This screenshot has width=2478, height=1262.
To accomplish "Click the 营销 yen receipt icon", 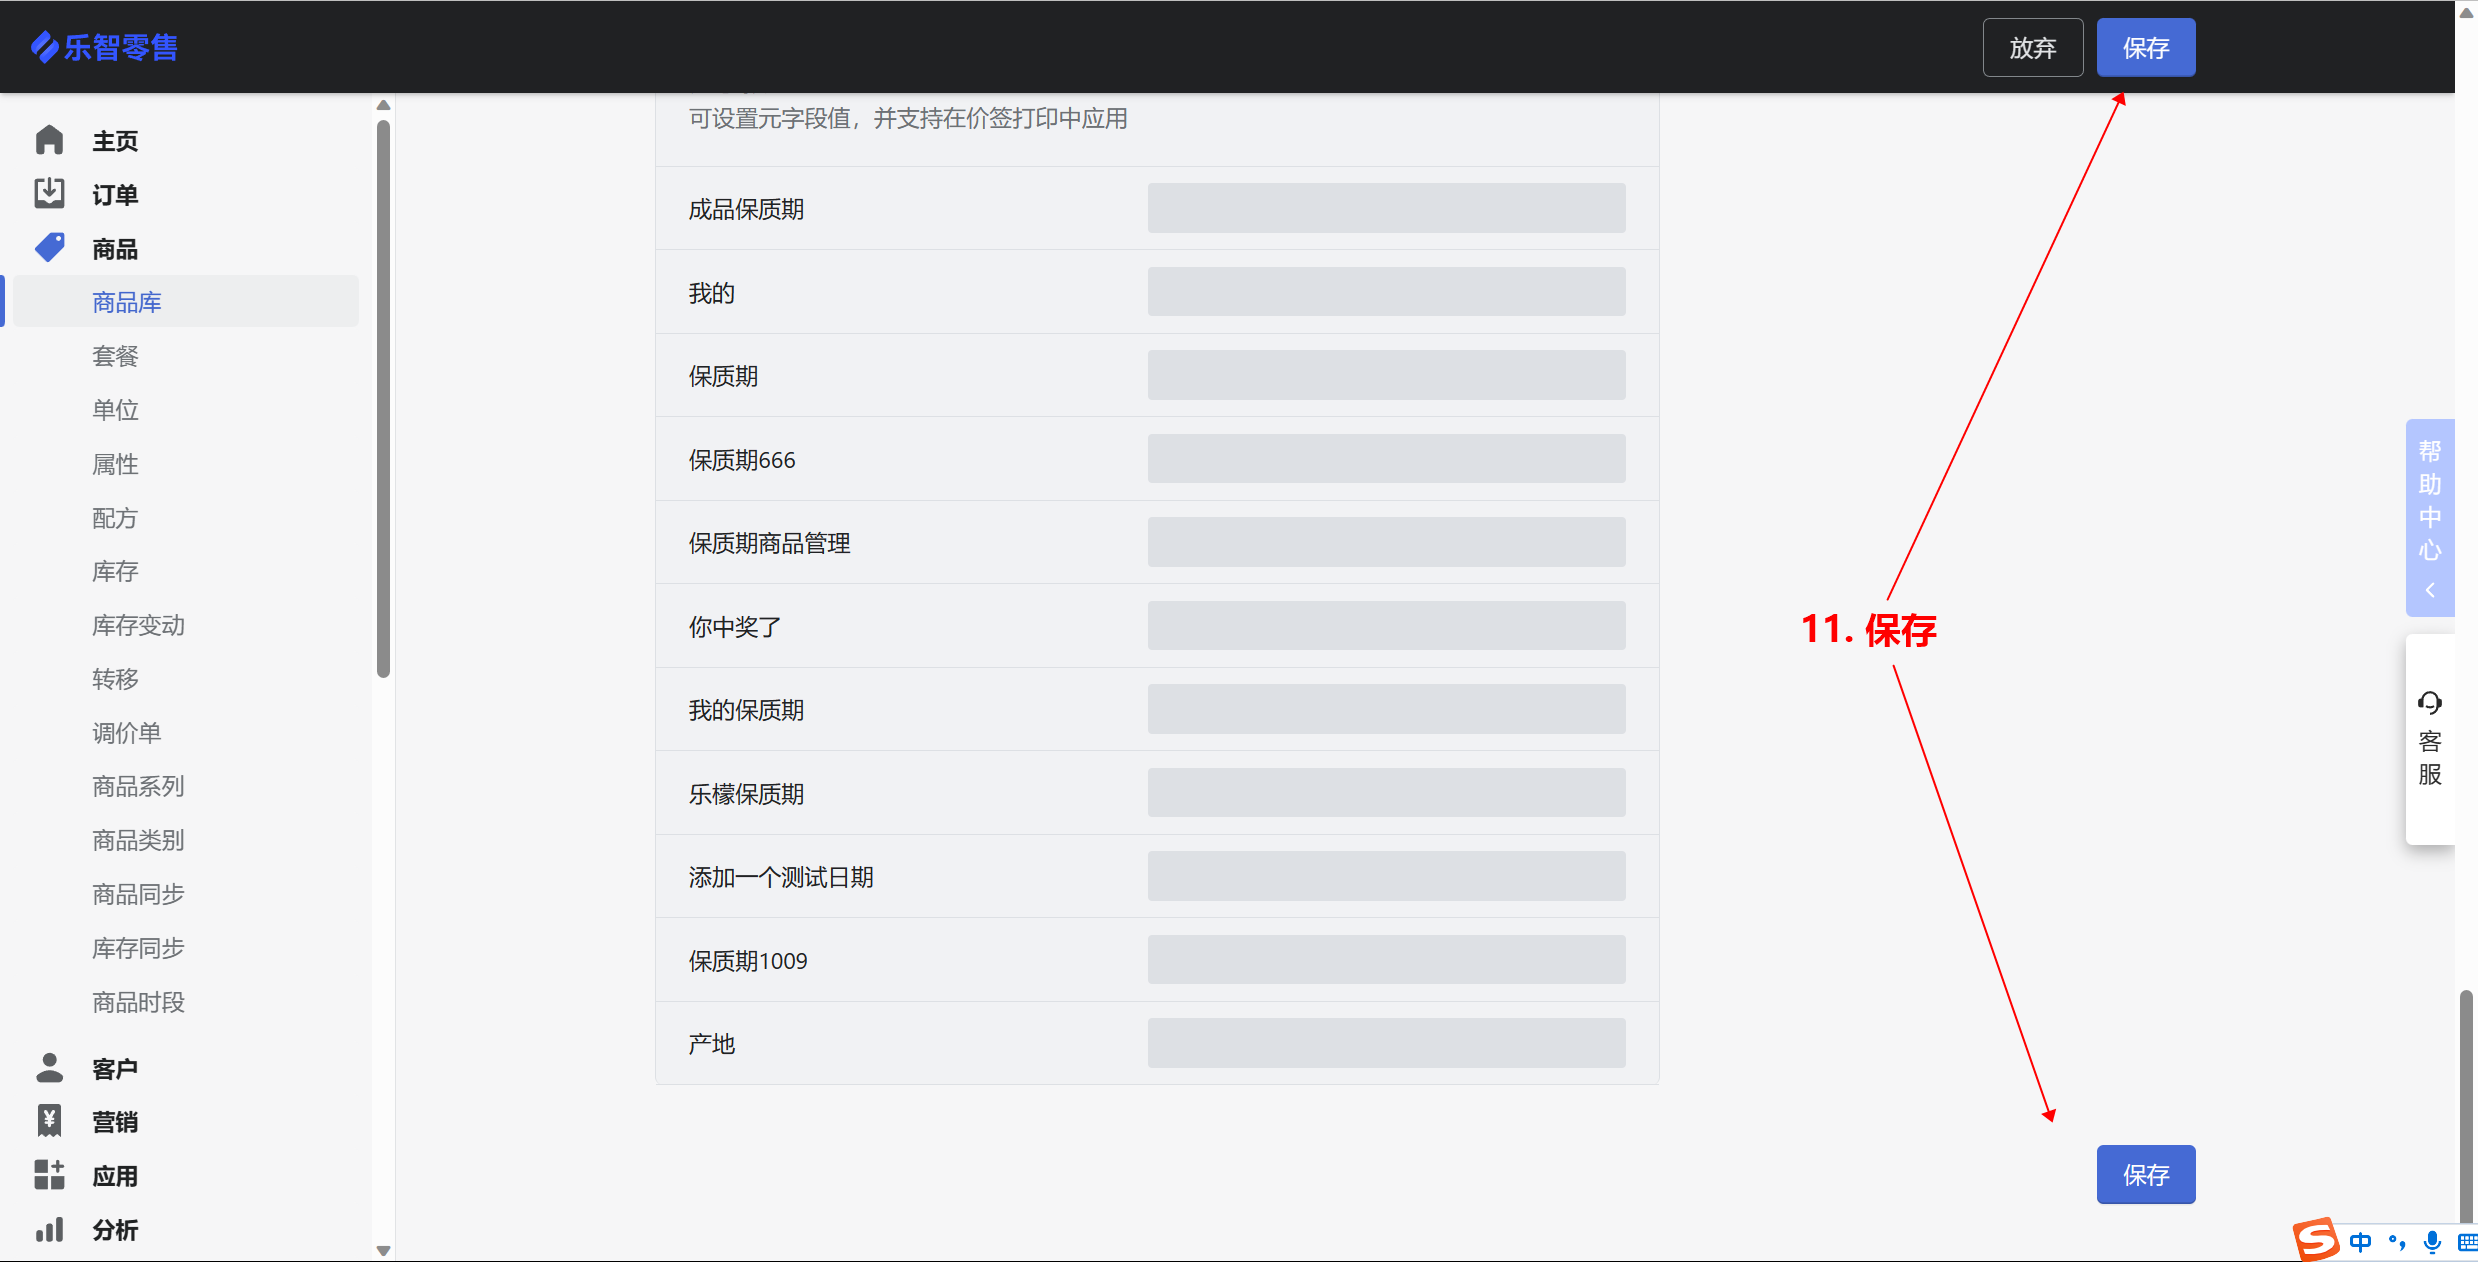I will [49, 1122].
